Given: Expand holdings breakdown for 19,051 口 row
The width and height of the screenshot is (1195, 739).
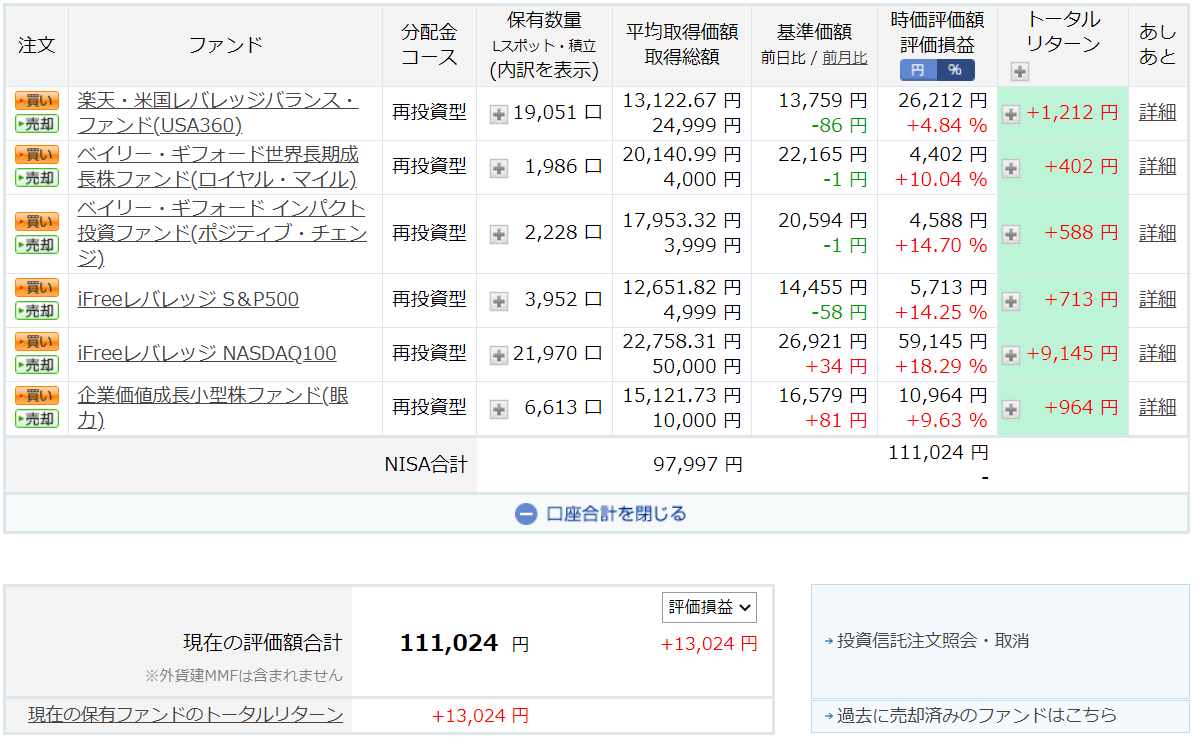Looking at the screenshot, I should pyautogui.click(x=498, y=114).
